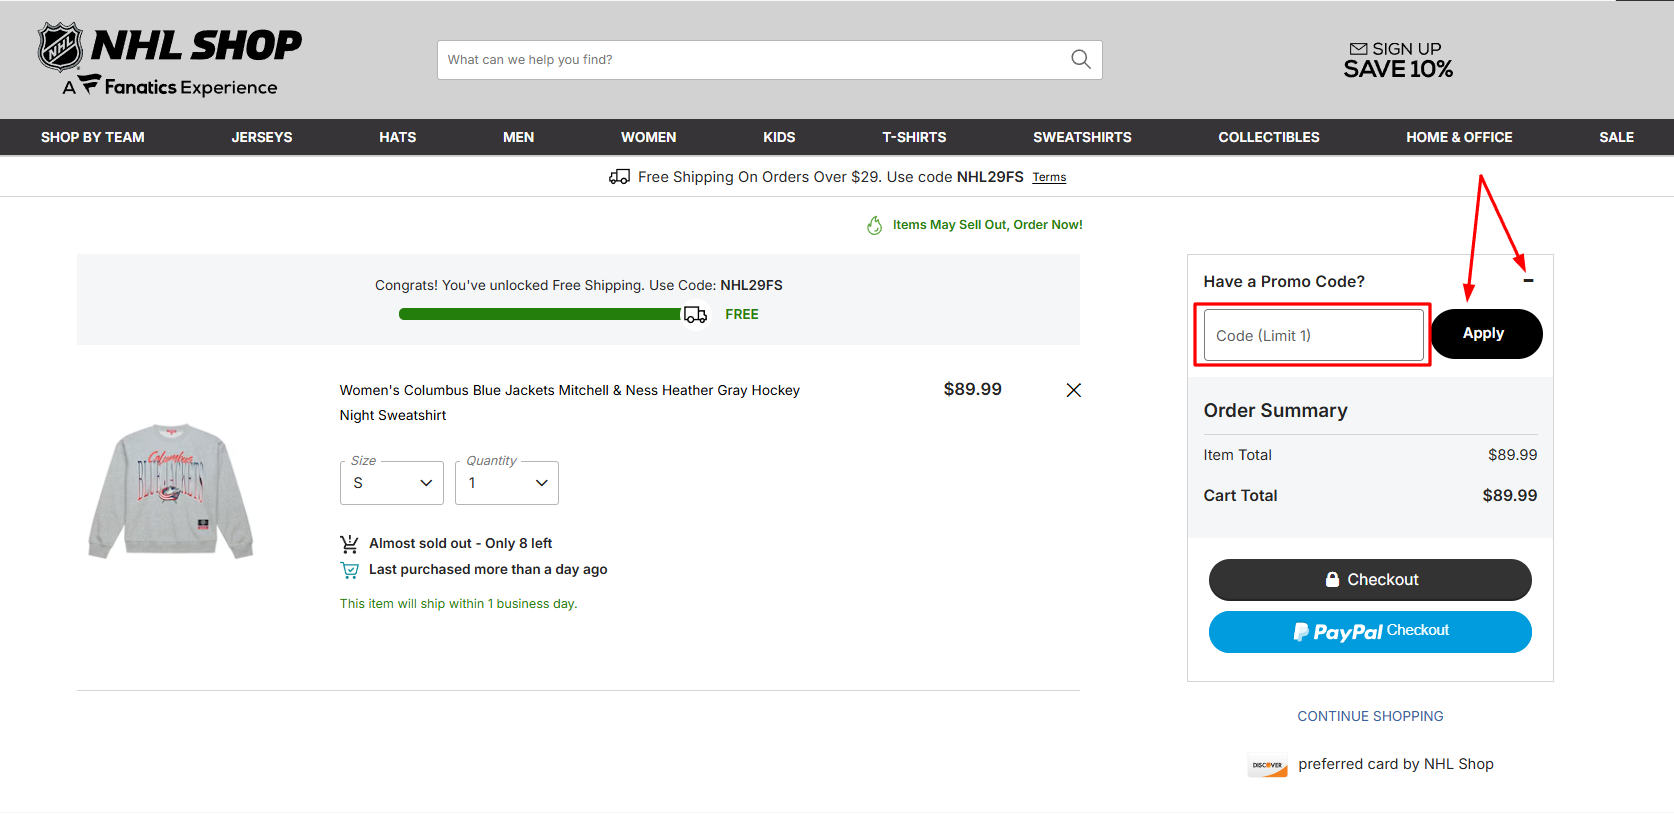
Task: Click the PayPal Checkout button
Action: tap(1370, 632)
